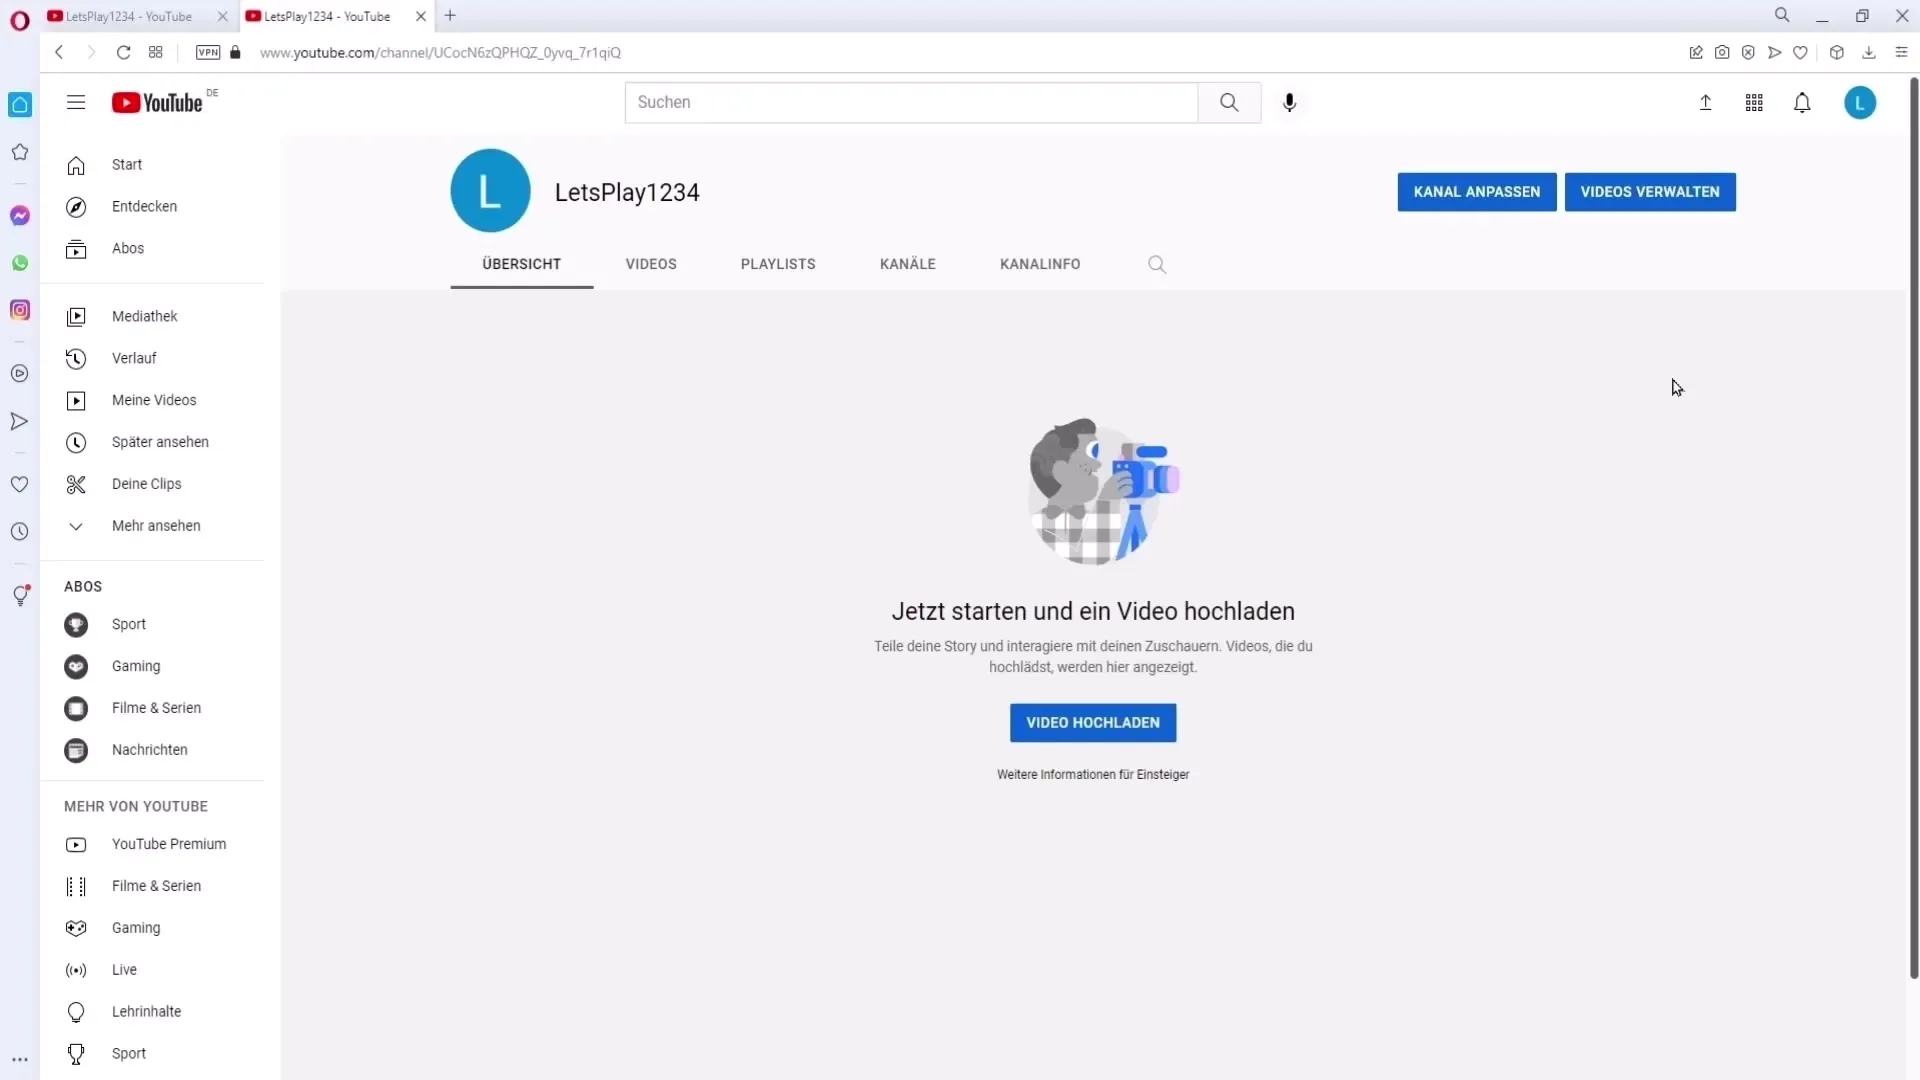The height and width of the screenshot is (1080, 1920).
Task: Click the Subscriptions/Abos icon
Action: pyautogui.click(x=75, y=248)
